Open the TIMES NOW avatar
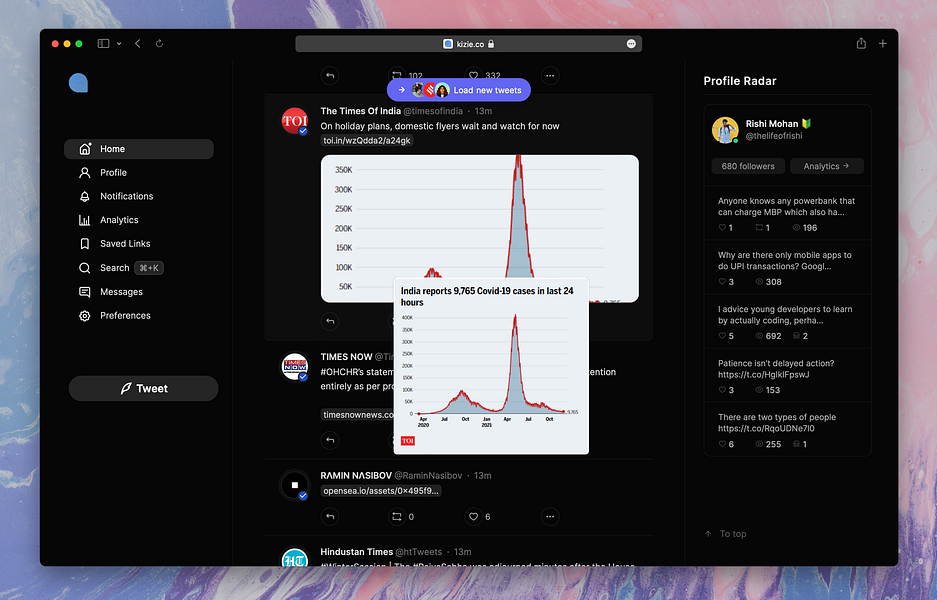The width and height of the screenshot is (937, 600). pyautogui.click(x=295, y=366)
